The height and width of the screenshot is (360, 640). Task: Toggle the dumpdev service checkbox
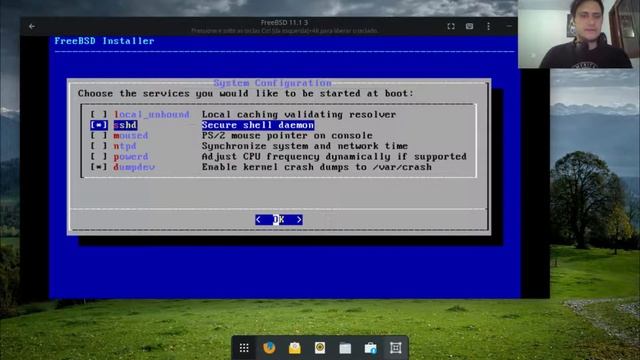(99, 167)
